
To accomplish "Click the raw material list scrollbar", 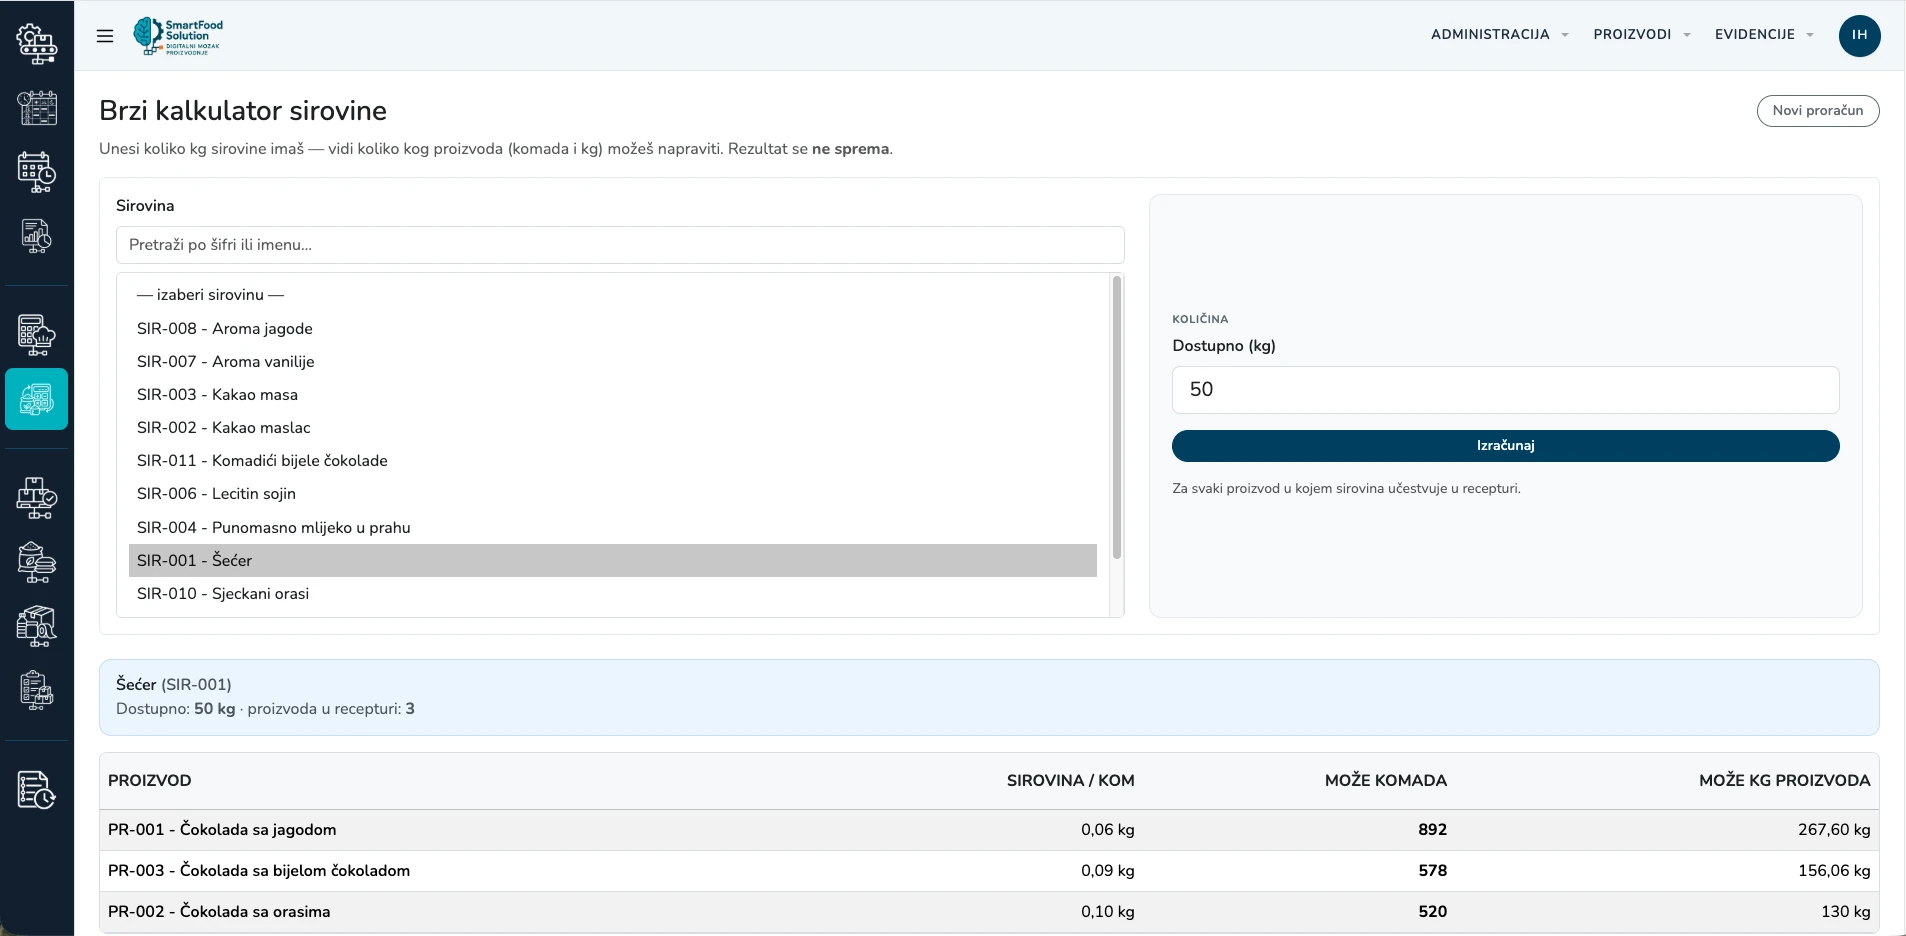I will [x=1117, y=418].
